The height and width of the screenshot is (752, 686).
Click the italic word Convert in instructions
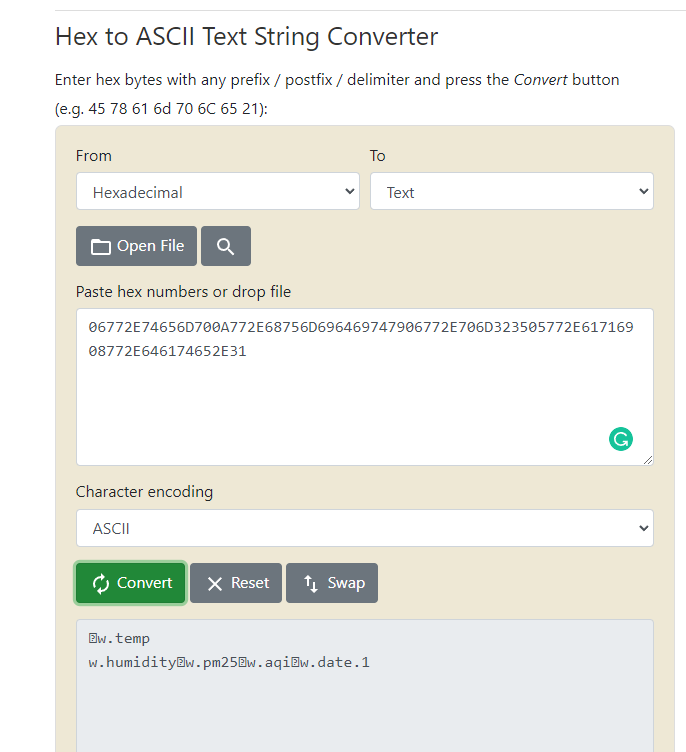[540, 80]
